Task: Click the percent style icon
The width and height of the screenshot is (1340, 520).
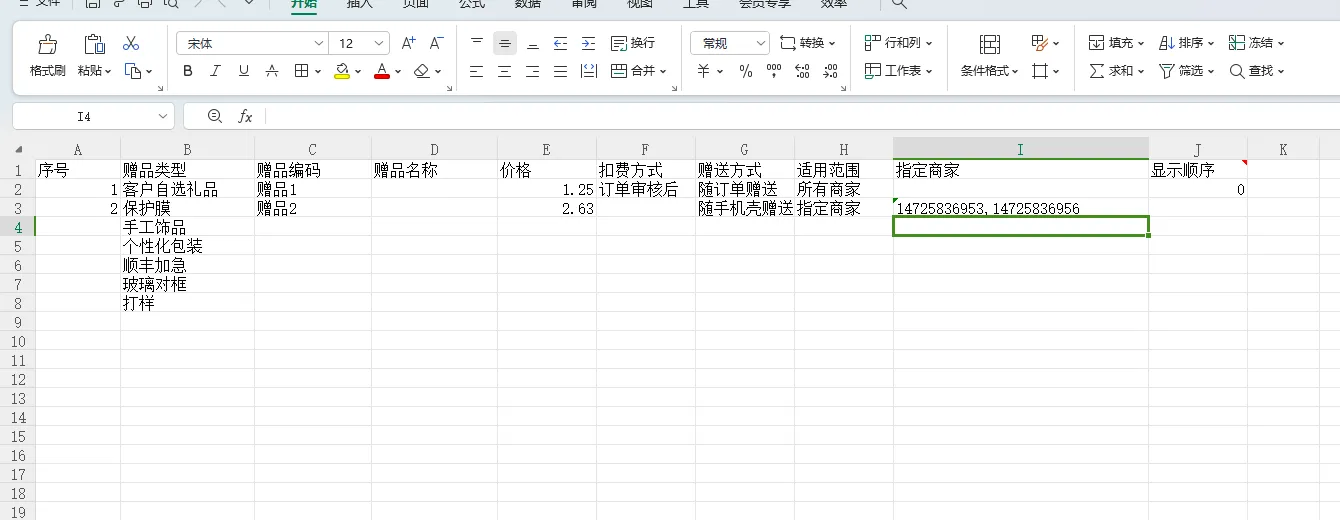Action: [x=745, y=71]
